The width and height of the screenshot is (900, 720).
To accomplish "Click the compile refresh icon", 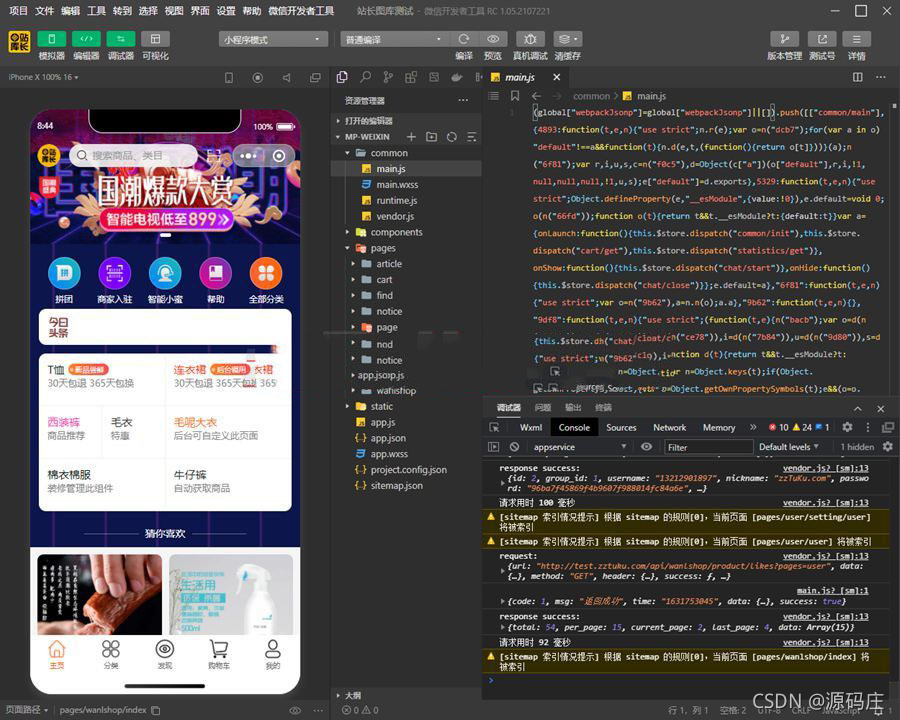I will click(x=464, y=39).
